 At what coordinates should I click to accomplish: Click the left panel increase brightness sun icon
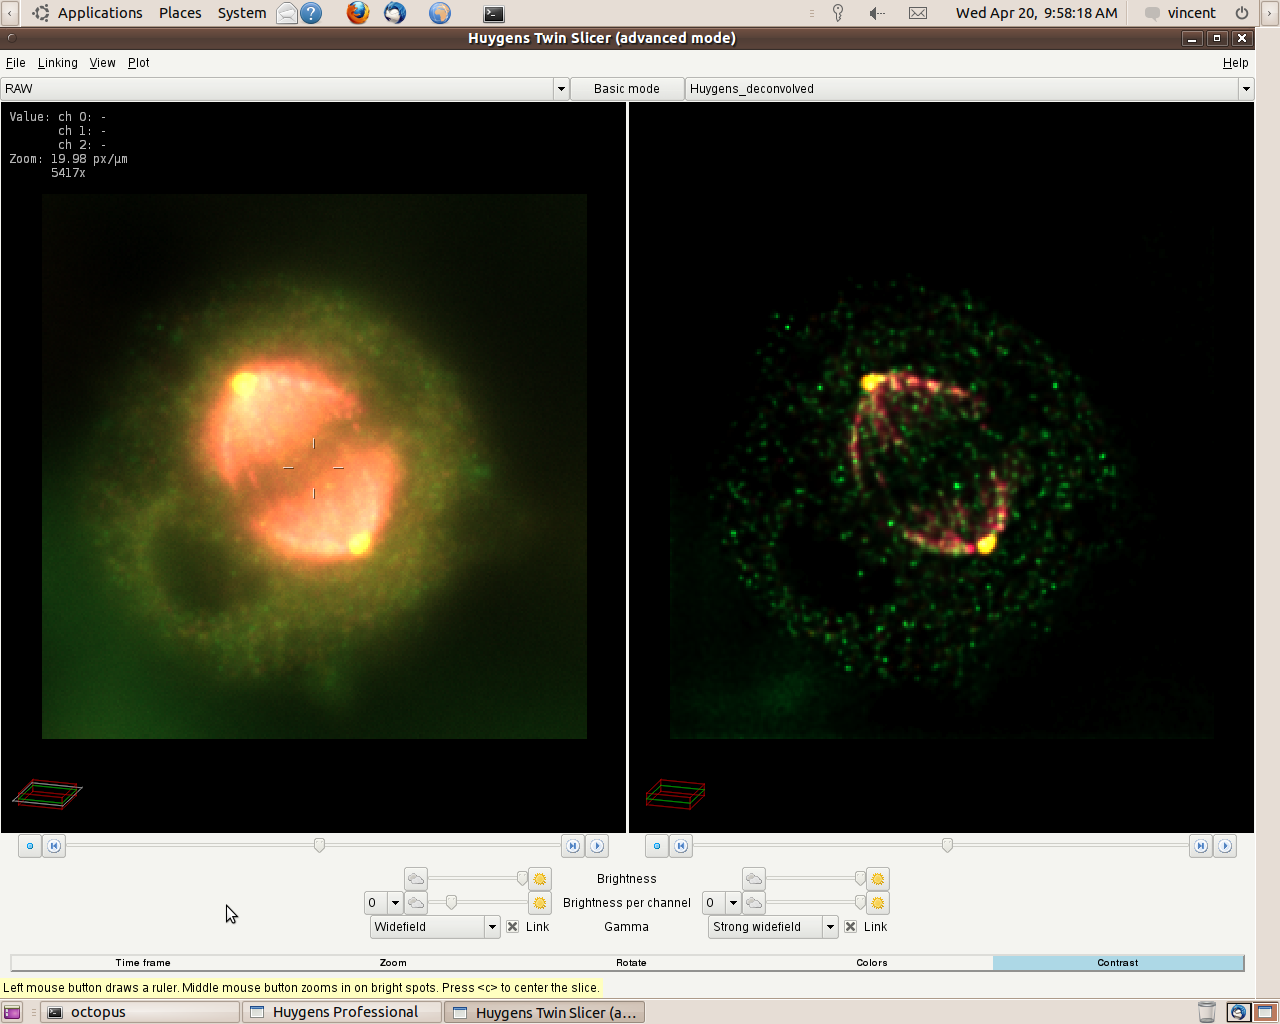tap(540, 879)
